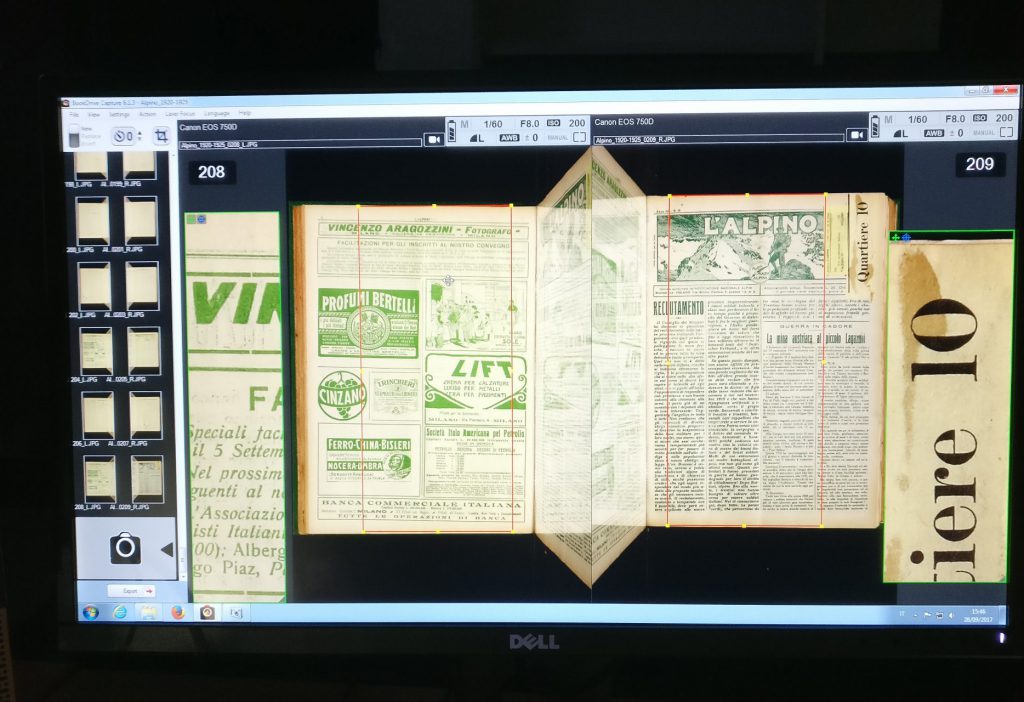Click the left camera AWB white balance icon

point(509,138)
